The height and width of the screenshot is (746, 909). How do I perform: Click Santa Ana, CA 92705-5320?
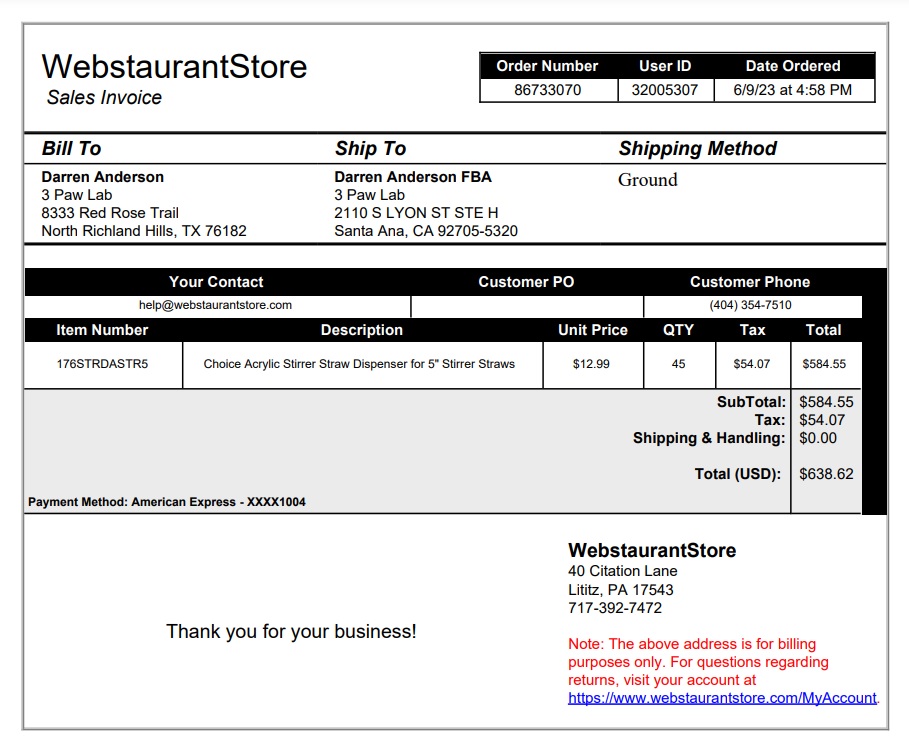click(426, 231)
